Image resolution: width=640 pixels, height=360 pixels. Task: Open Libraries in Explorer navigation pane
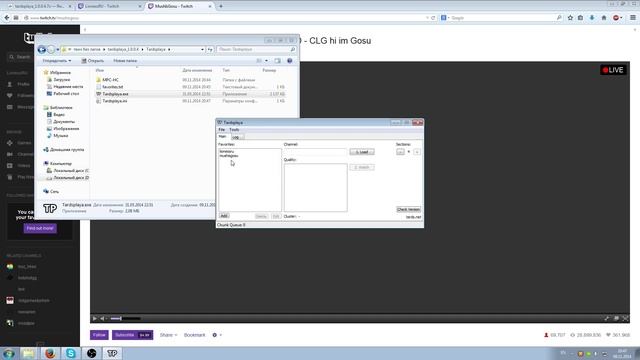[x=61, y=107]
